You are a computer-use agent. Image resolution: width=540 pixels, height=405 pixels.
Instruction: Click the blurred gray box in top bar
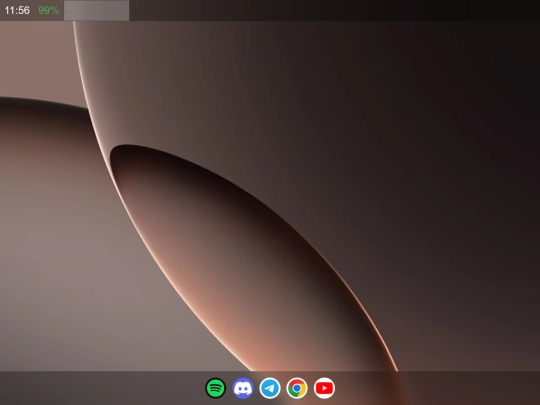(x=96, y=10)
